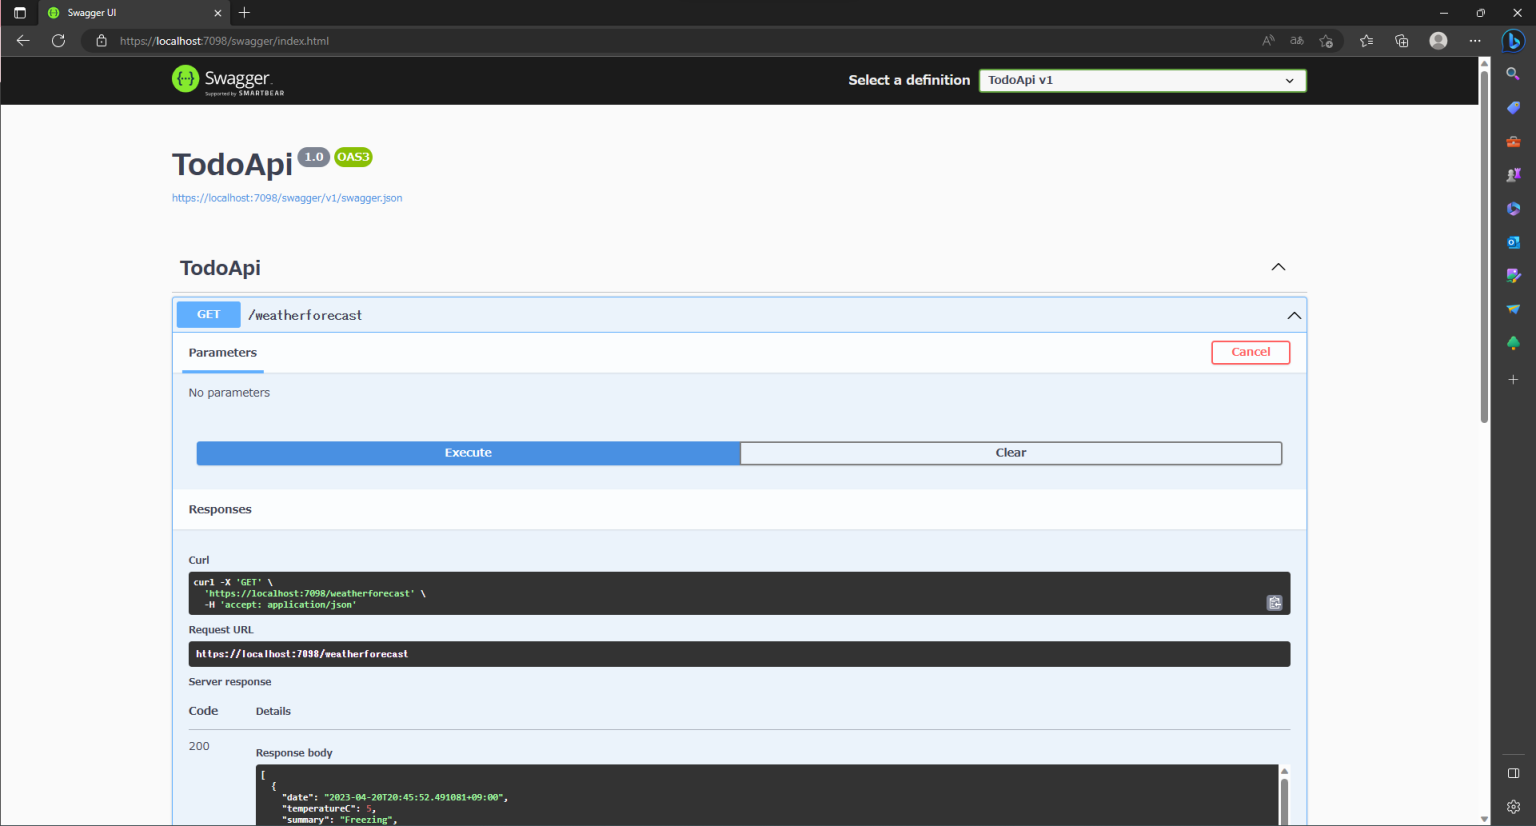Copy the curl command to clipboard
This screenshot has width=1536, height=826.
pyautogui.click(x=1274, y=602)
